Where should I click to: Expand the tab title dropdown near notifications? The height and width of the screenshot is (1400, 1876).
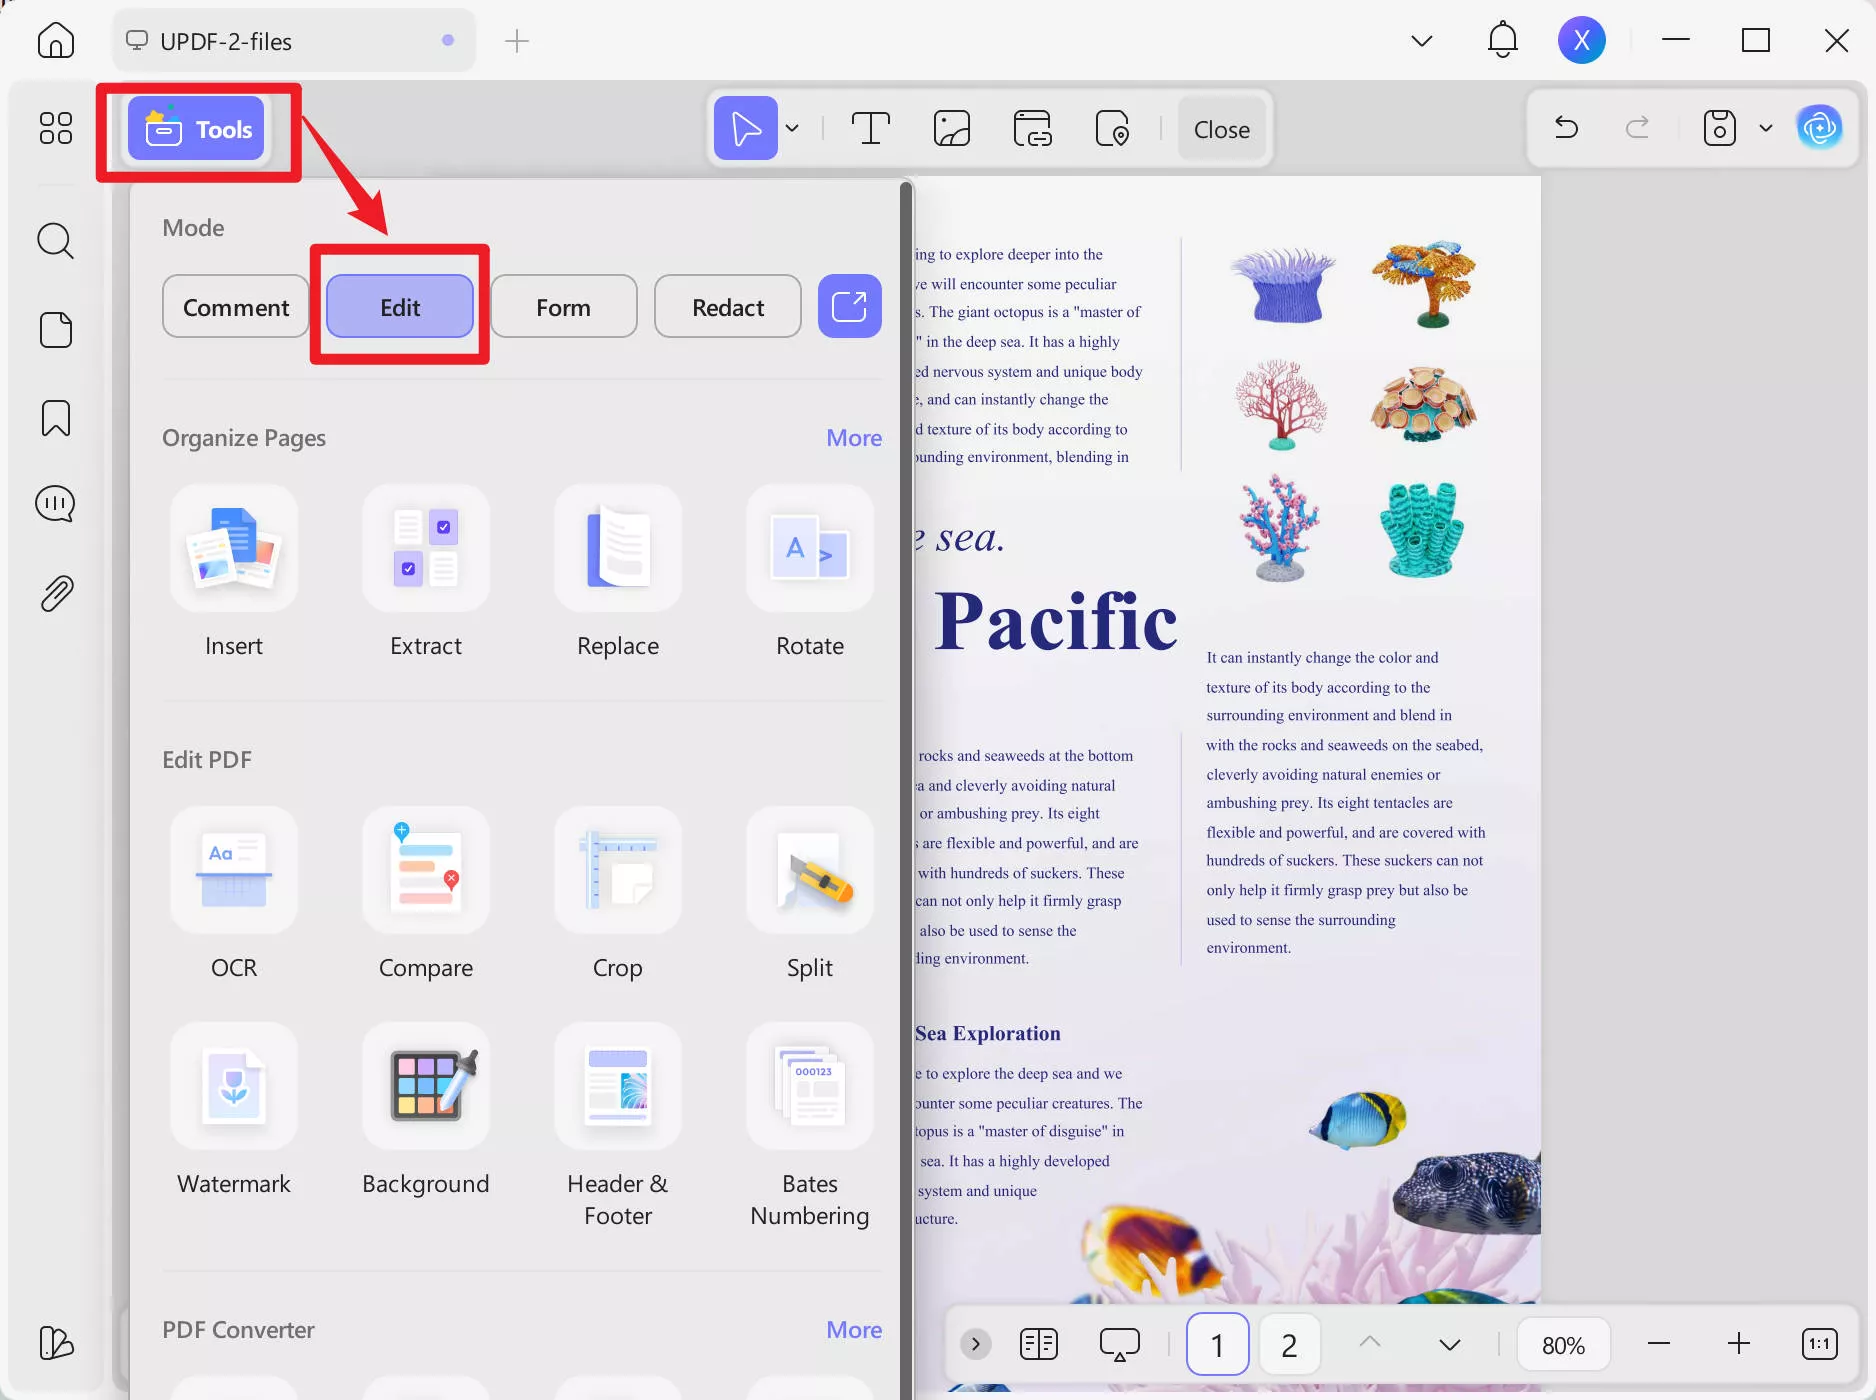[1421, 40]
